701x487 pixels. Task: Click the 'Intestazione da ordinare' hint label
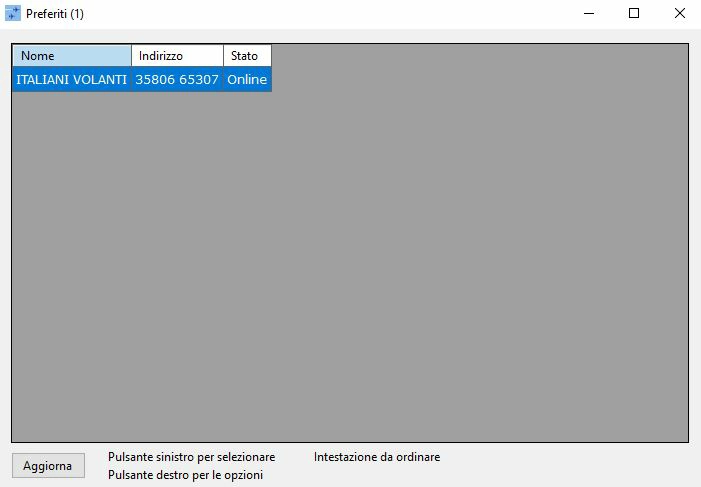(x=376, y=457)
